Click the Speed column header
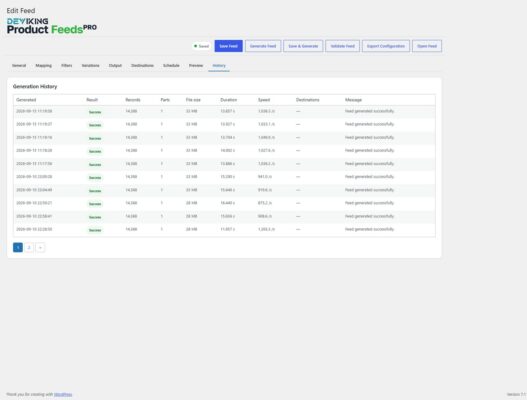This screenshot has height=400, width=527. tap(264, 100)
